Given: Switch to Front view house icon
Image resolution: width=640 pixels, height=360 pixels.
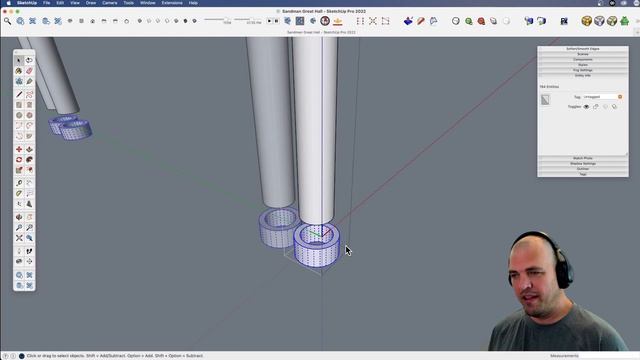Looking at the screenshot, I should 93,21.
